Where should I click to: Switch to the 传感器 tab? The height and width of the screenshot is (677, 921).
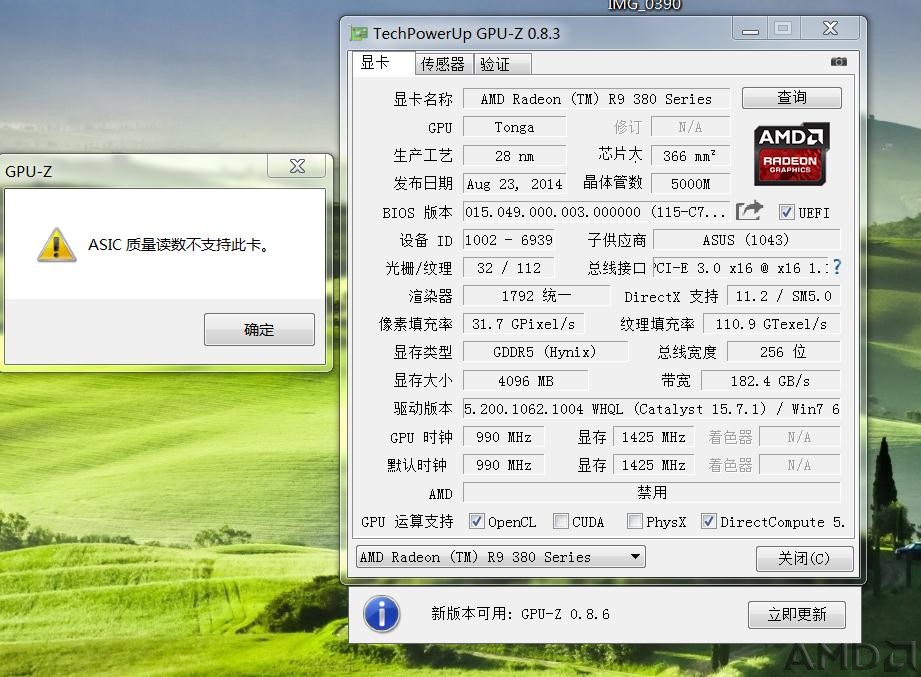pos(443,64)
